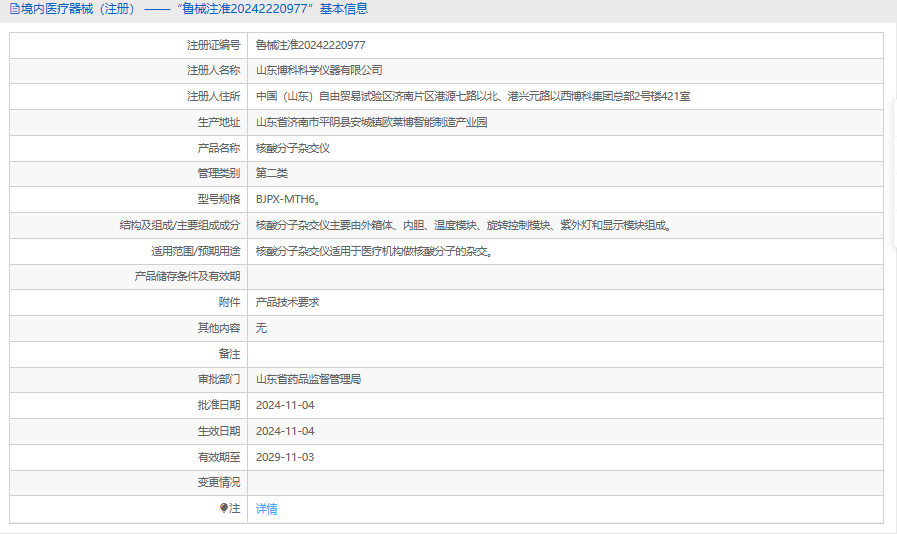Viewport: 897px width, 534px height.
Task: Open the 详情 link
Action: point(267,509)
